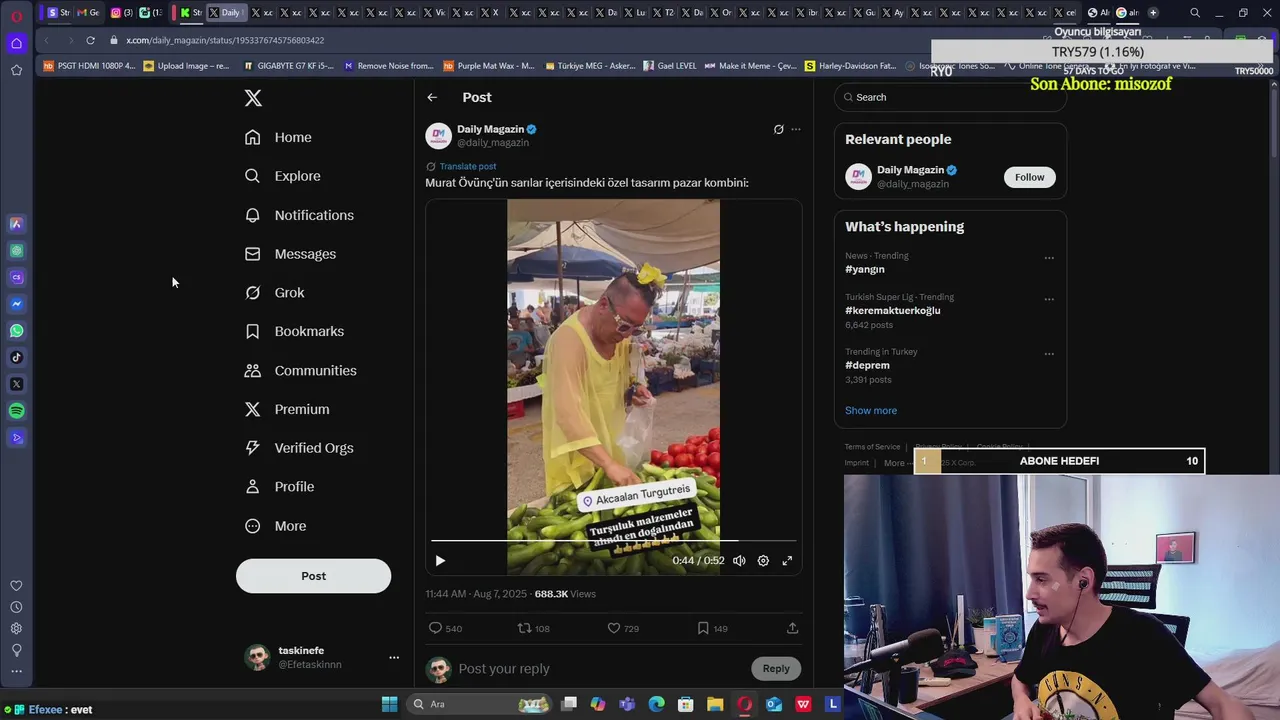Open Remove Noise from bookmark
Viewport: 1280px width, 720px height.
pos(388,66)
